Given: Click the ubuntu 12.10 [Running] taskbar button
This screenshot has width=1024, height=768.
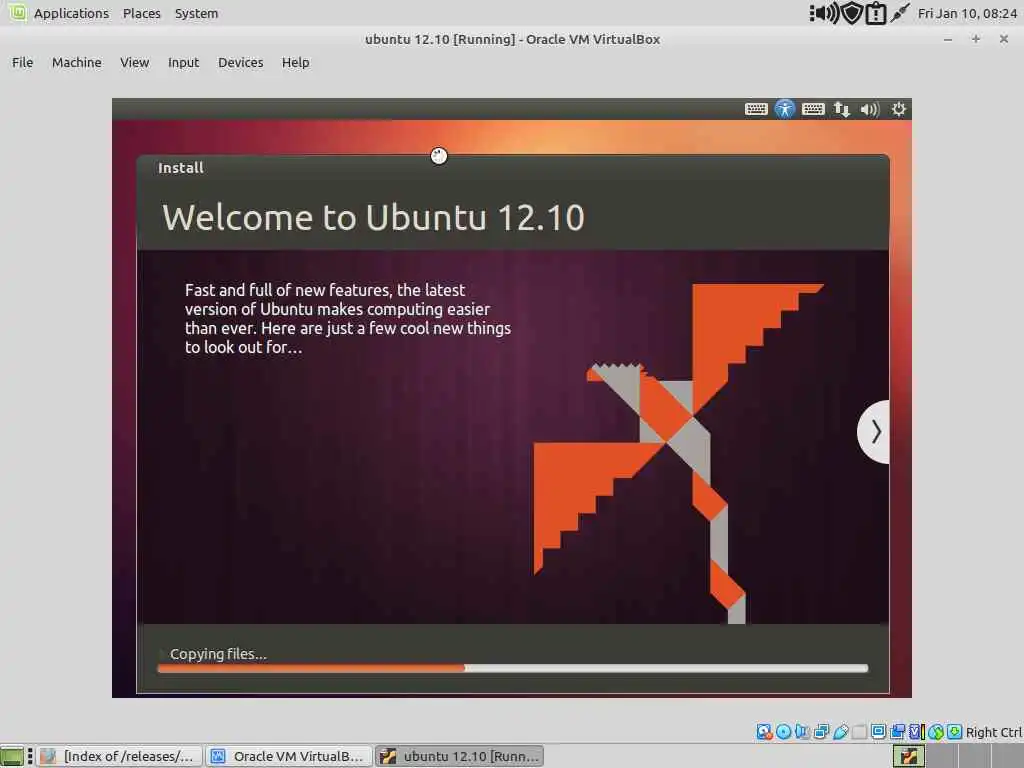Looking at the screenshot, I should coord(459,756).
